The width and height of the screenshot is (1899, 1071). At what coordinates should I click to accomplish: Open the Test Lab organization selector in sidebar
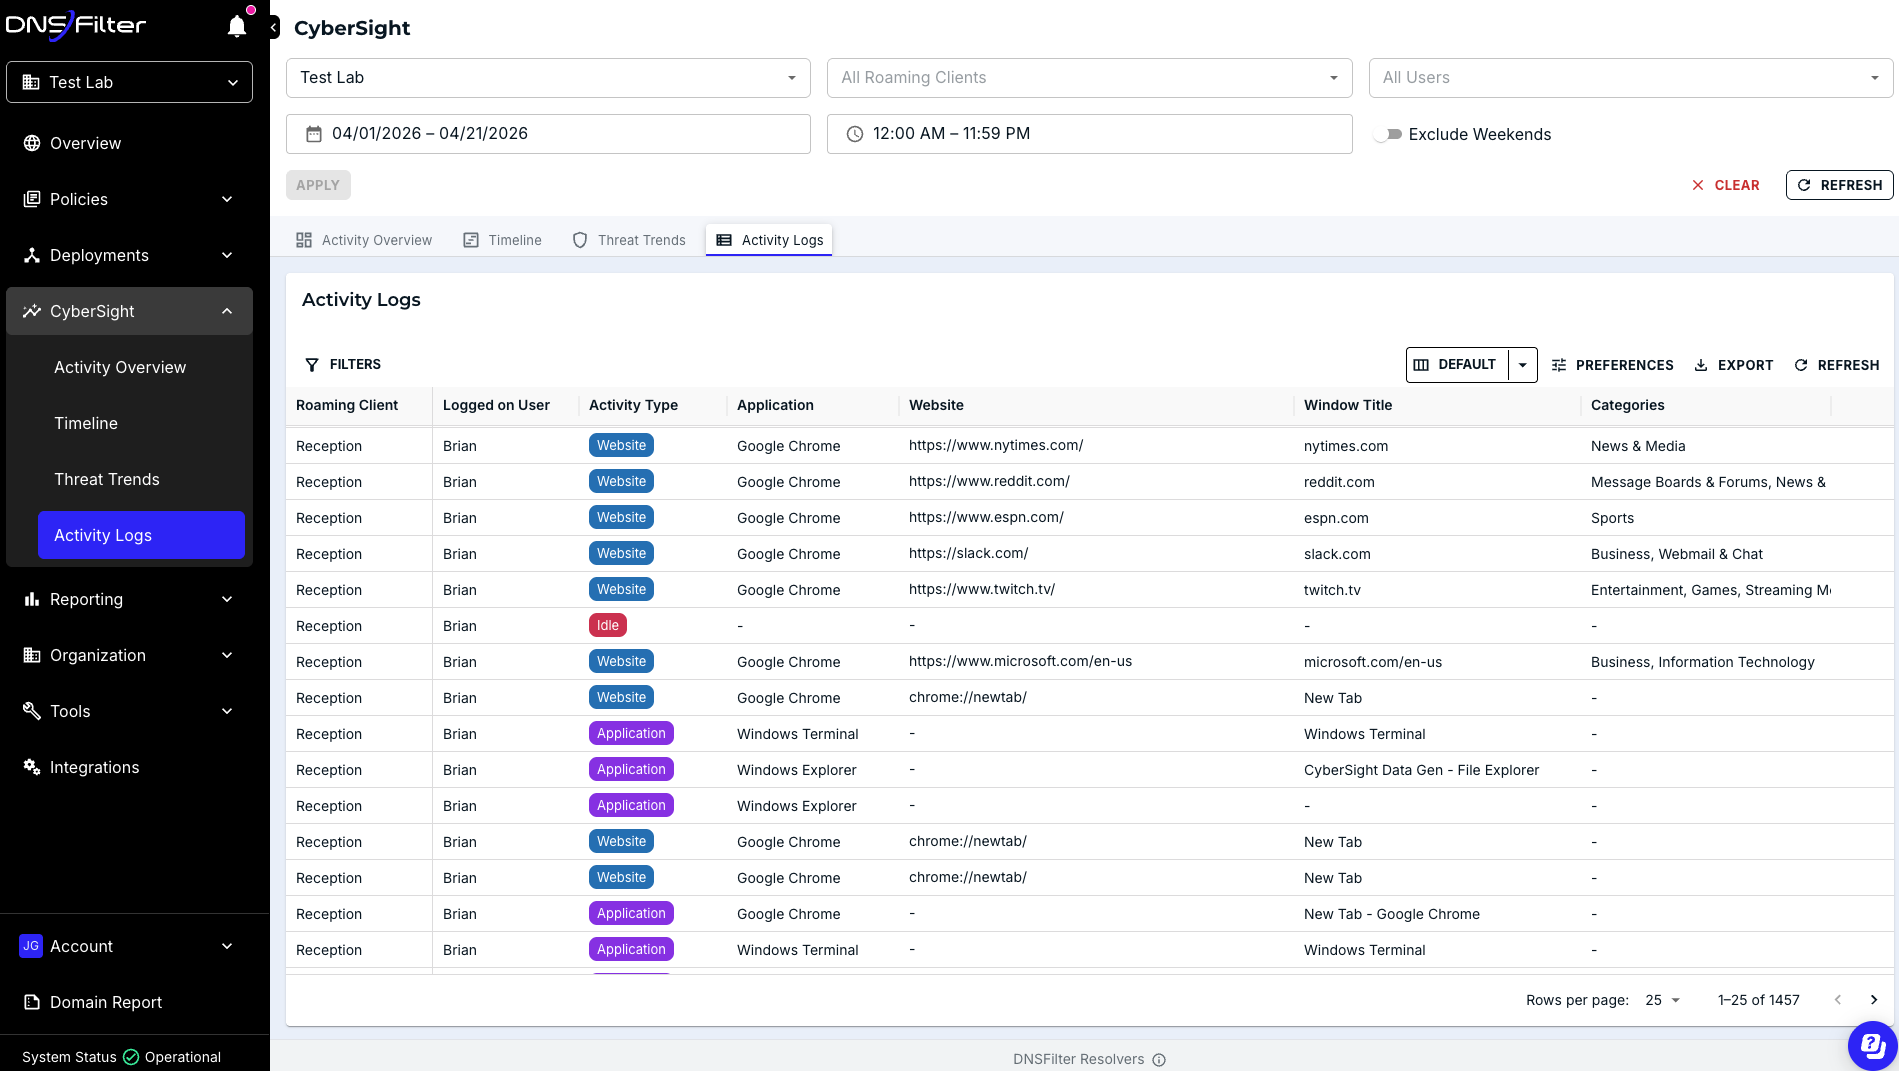click(x=130, y=82)
